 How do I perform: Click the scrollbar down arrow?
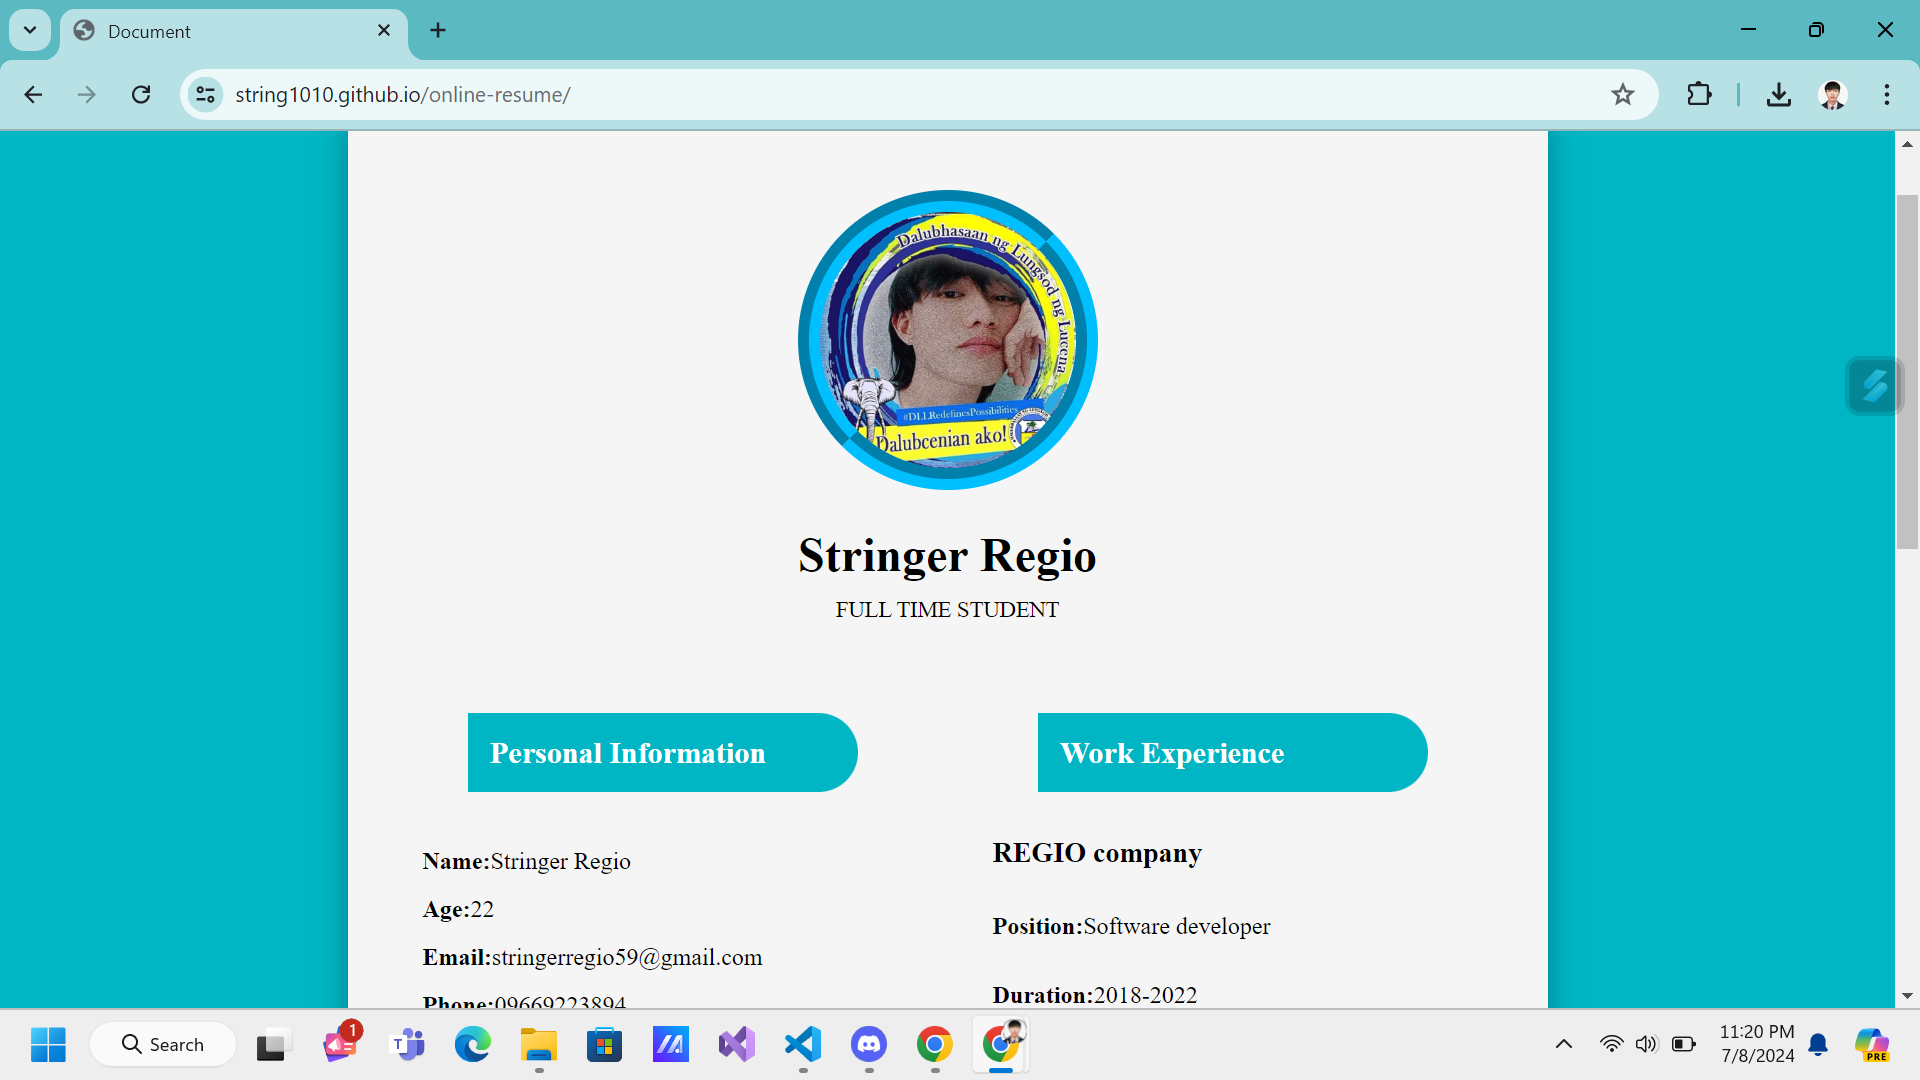(1908, 996)
